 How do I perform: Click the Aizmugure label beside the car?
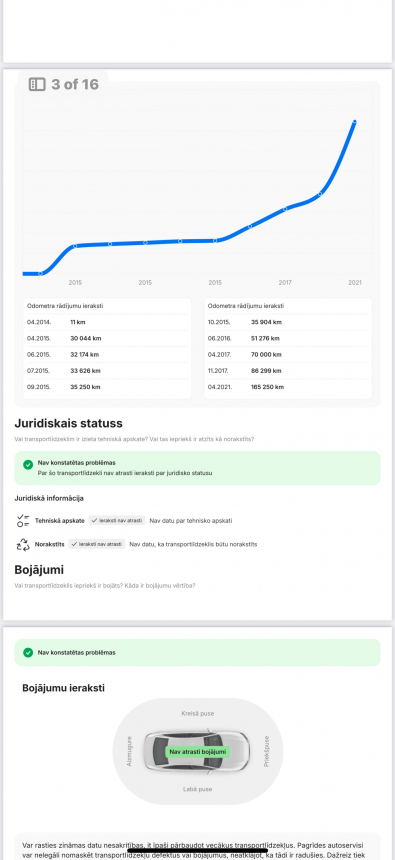click(129, 751)
